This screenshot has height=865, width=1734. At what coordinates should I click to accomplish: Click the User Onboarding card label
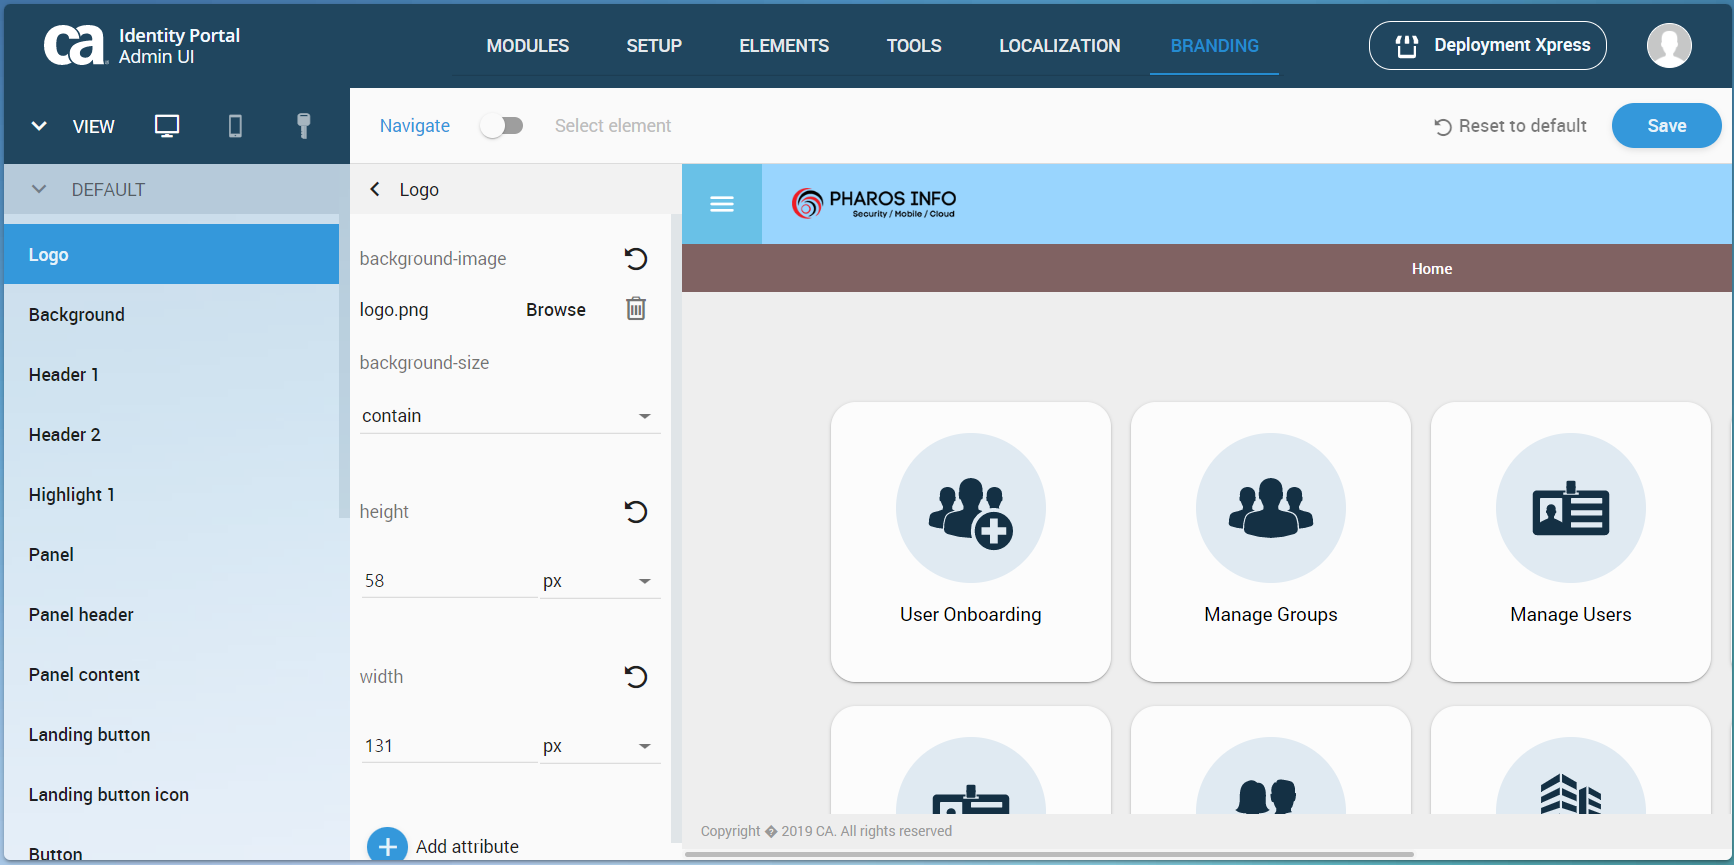click(971, 615)
